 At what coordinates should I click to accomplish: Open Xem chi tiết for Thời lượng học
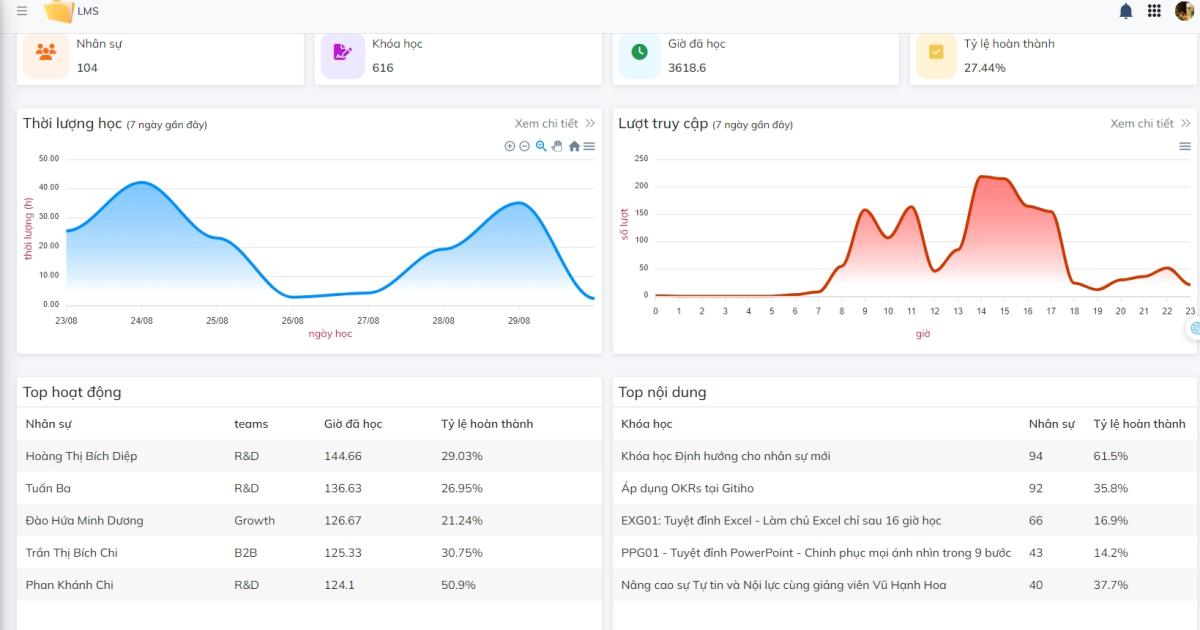point(554,124)
